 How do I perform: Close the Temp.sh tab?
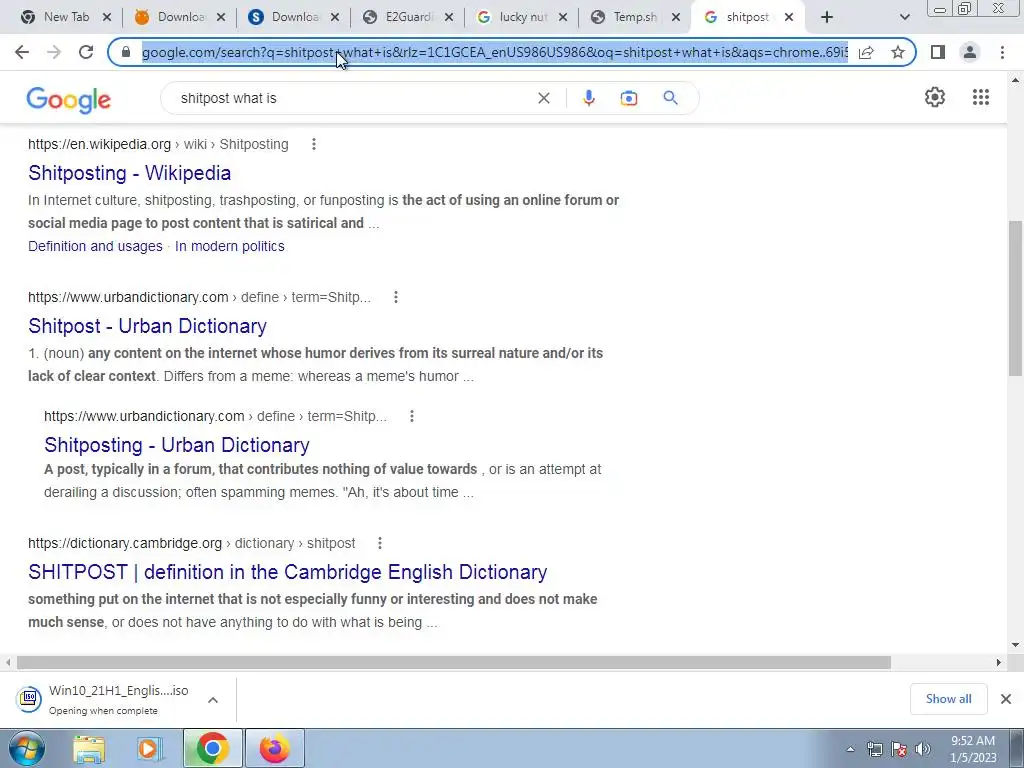pos(676,18)
